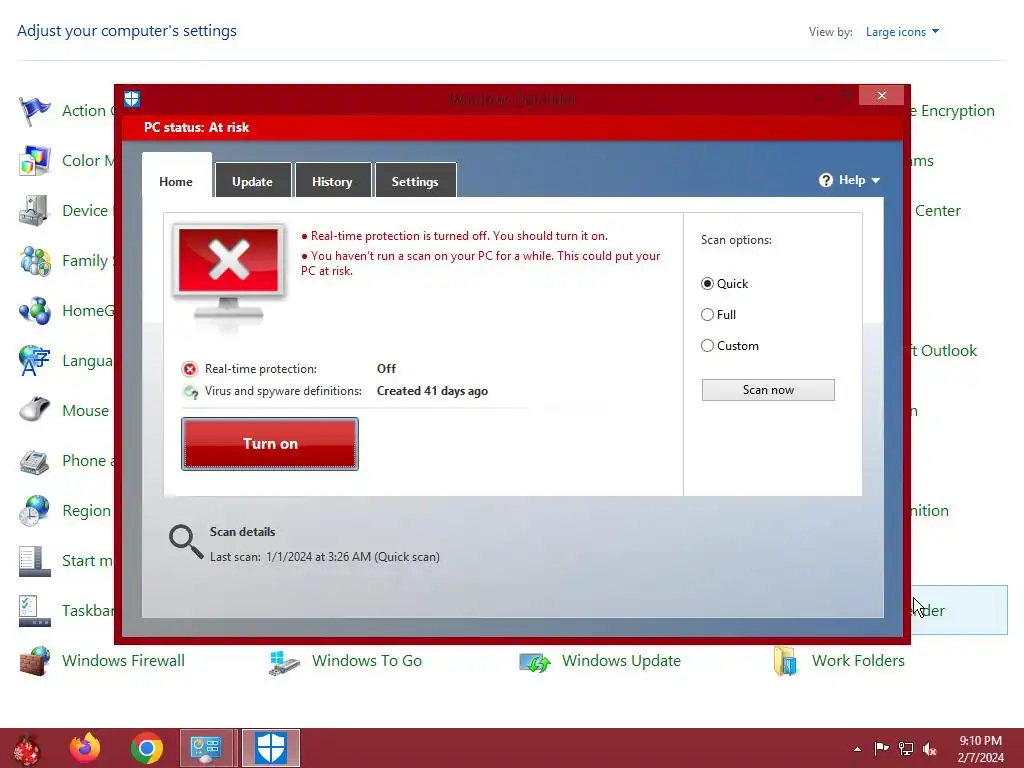Switch to the History tab
Viewport: 1024px width, 768px height.
(332, 181)
